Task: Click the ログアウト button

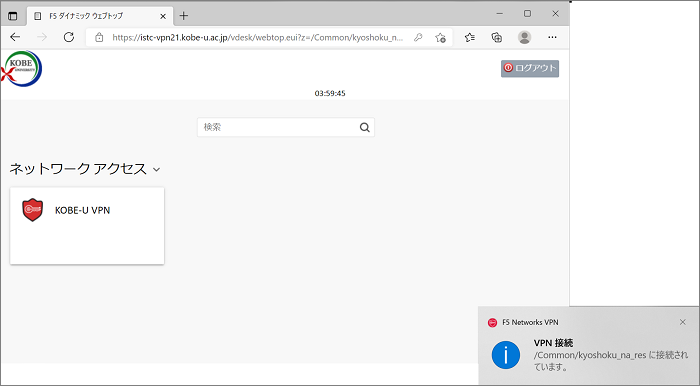Action: point(530,68)
